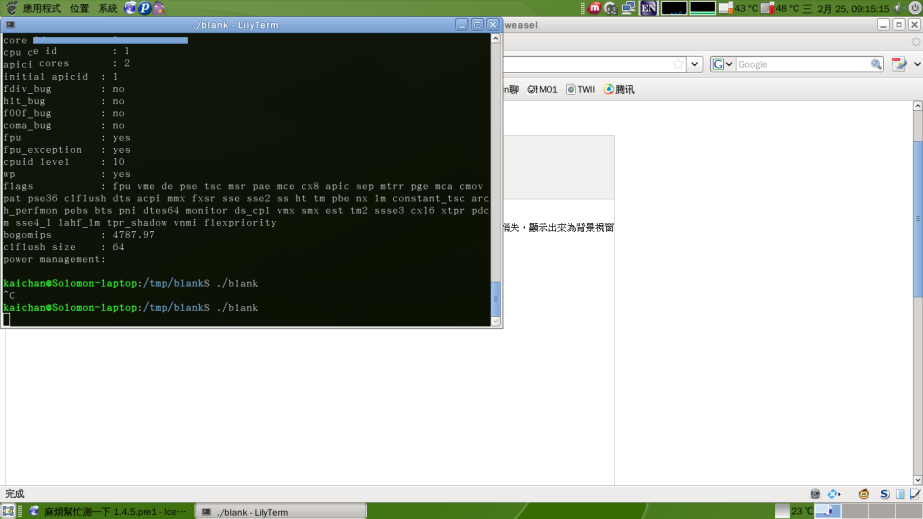Open the network connection tray icon
The image size is (923, 519).
[x=628, y=8]
